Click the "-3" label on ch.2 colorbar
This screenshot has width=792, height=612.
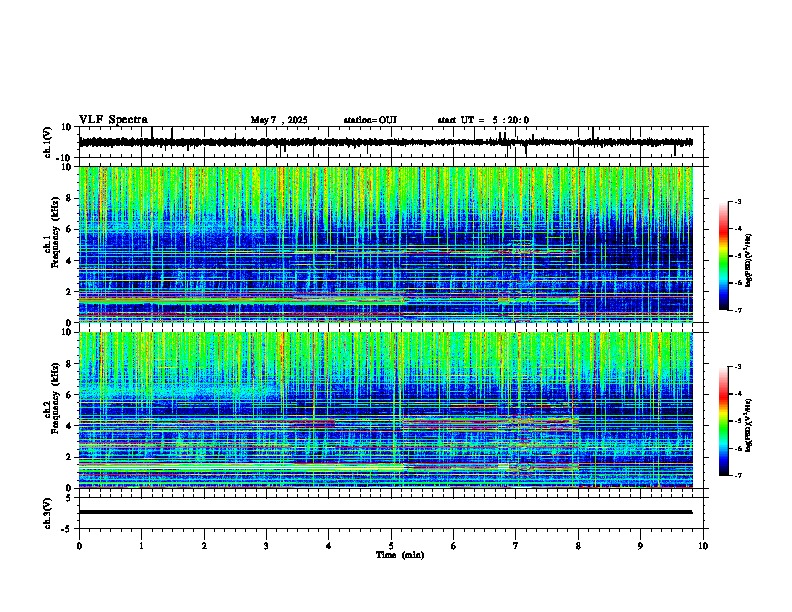coord(738,367)
